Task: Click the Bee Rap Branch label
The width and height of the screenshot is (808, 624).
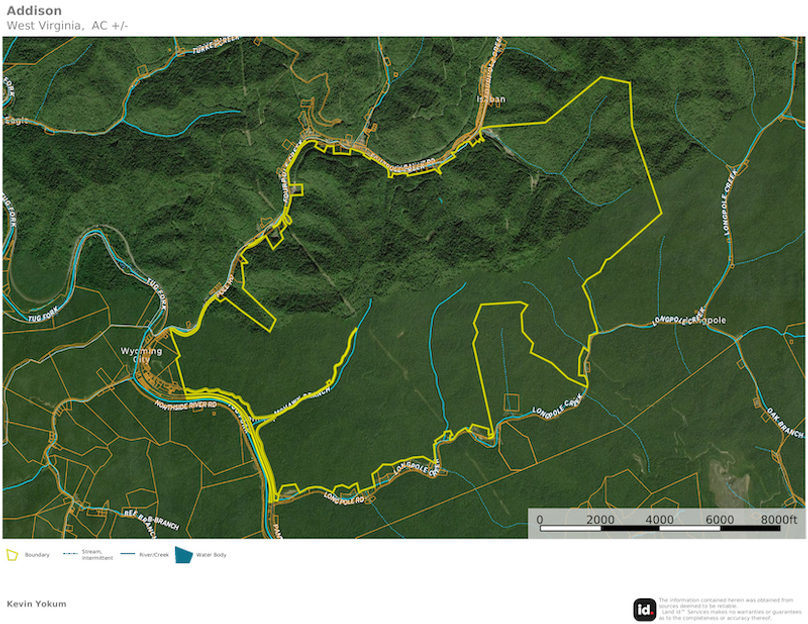Action: click(x=150, y=516)
